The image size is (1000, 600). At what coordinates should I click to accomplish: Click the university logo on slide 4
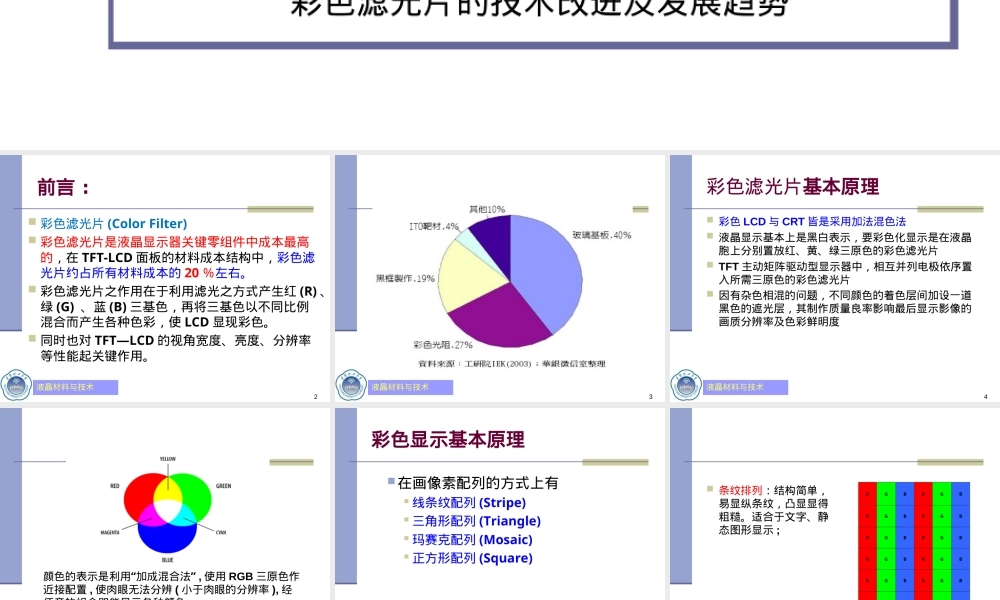[x=686, y=385]
